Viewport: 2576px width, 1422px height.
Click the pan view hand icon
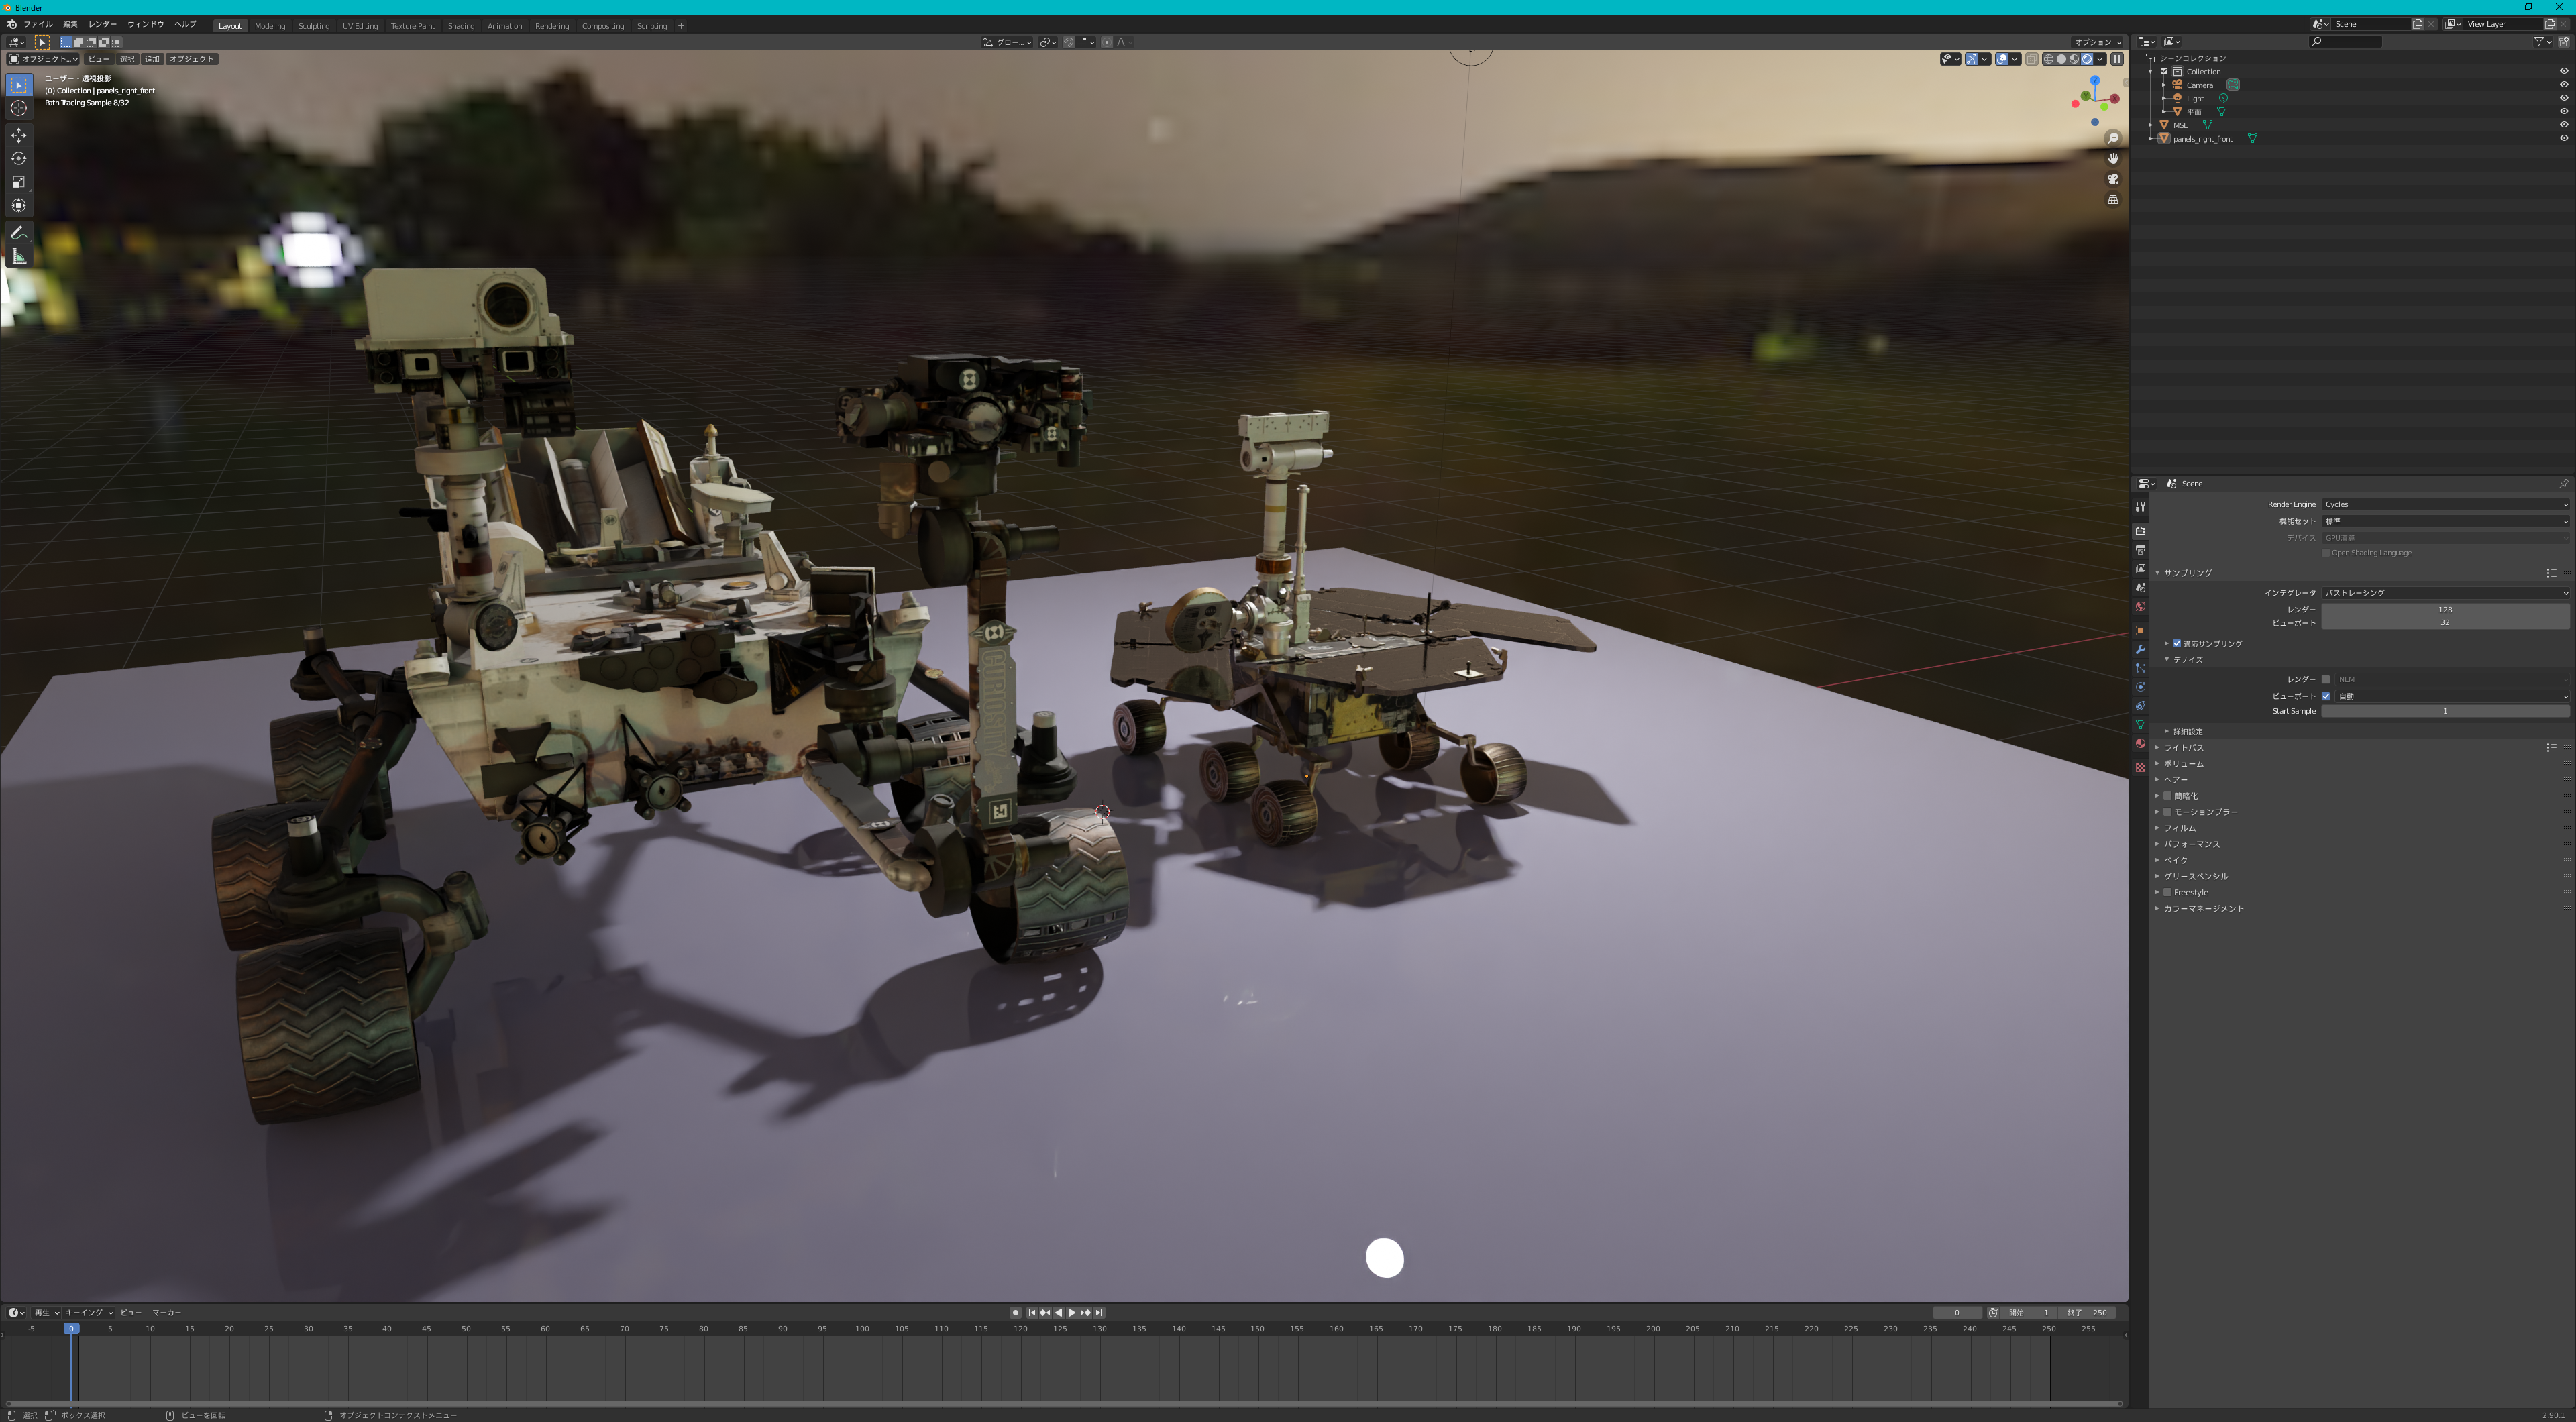(2113, 158)
